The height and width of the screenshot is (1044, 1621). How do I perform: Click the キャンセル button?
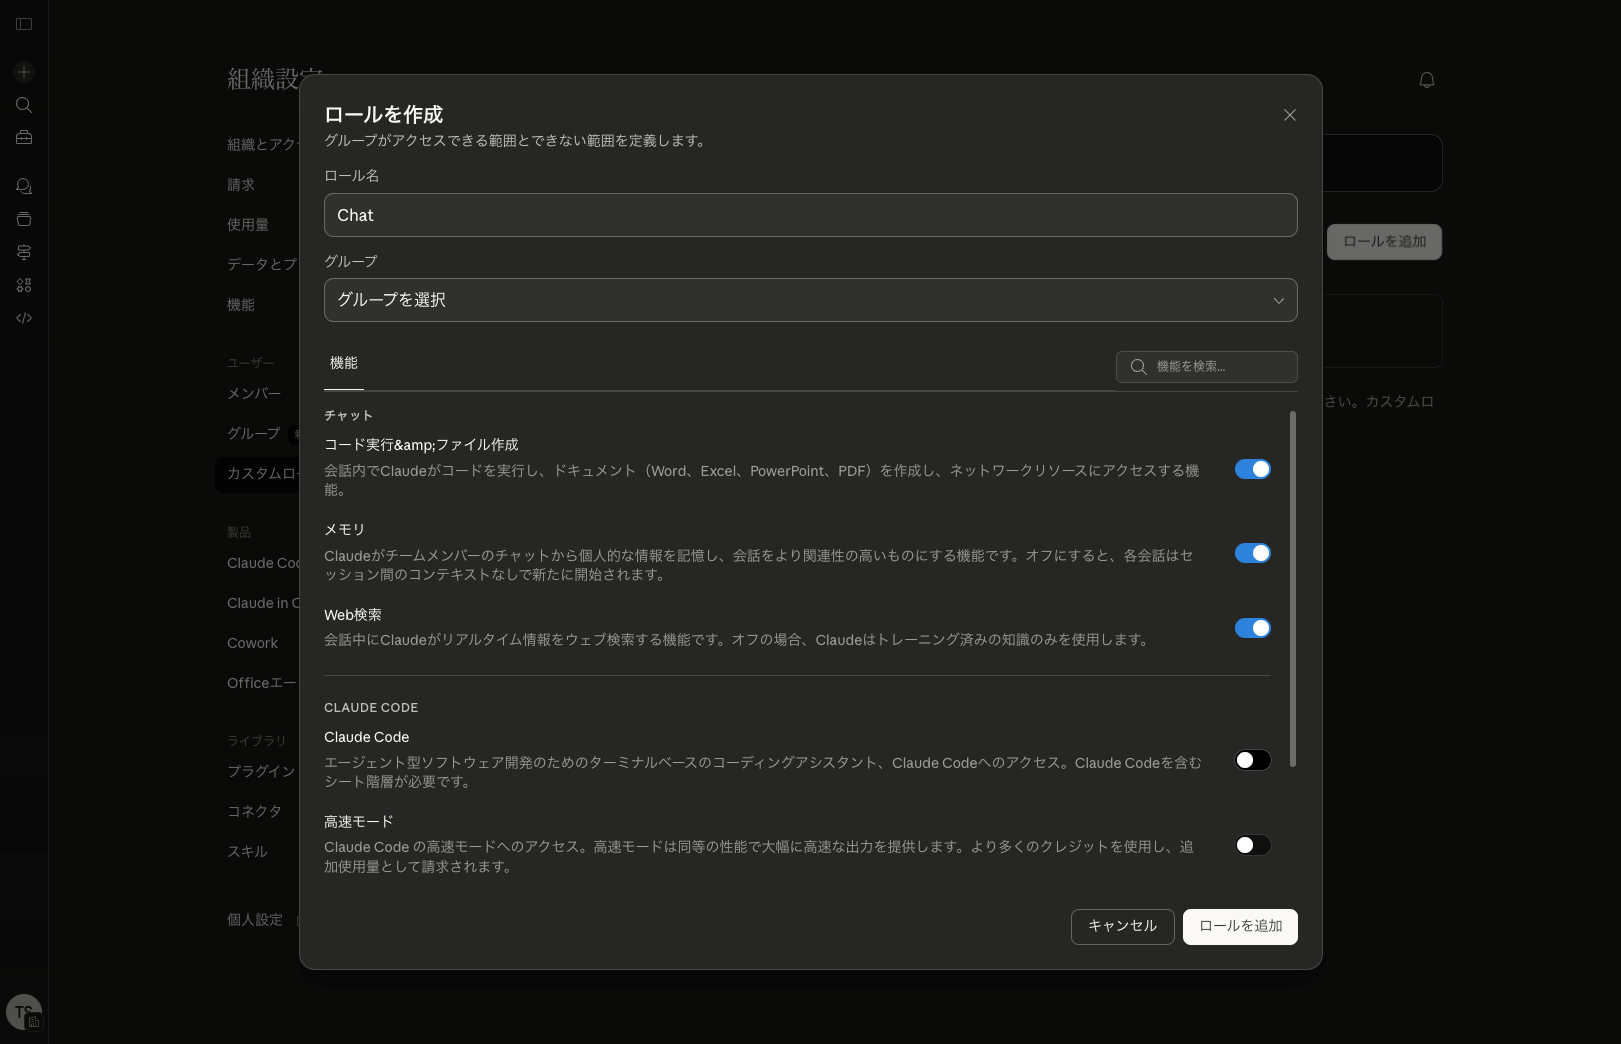pyautogui.click(x=1122, y=927)
